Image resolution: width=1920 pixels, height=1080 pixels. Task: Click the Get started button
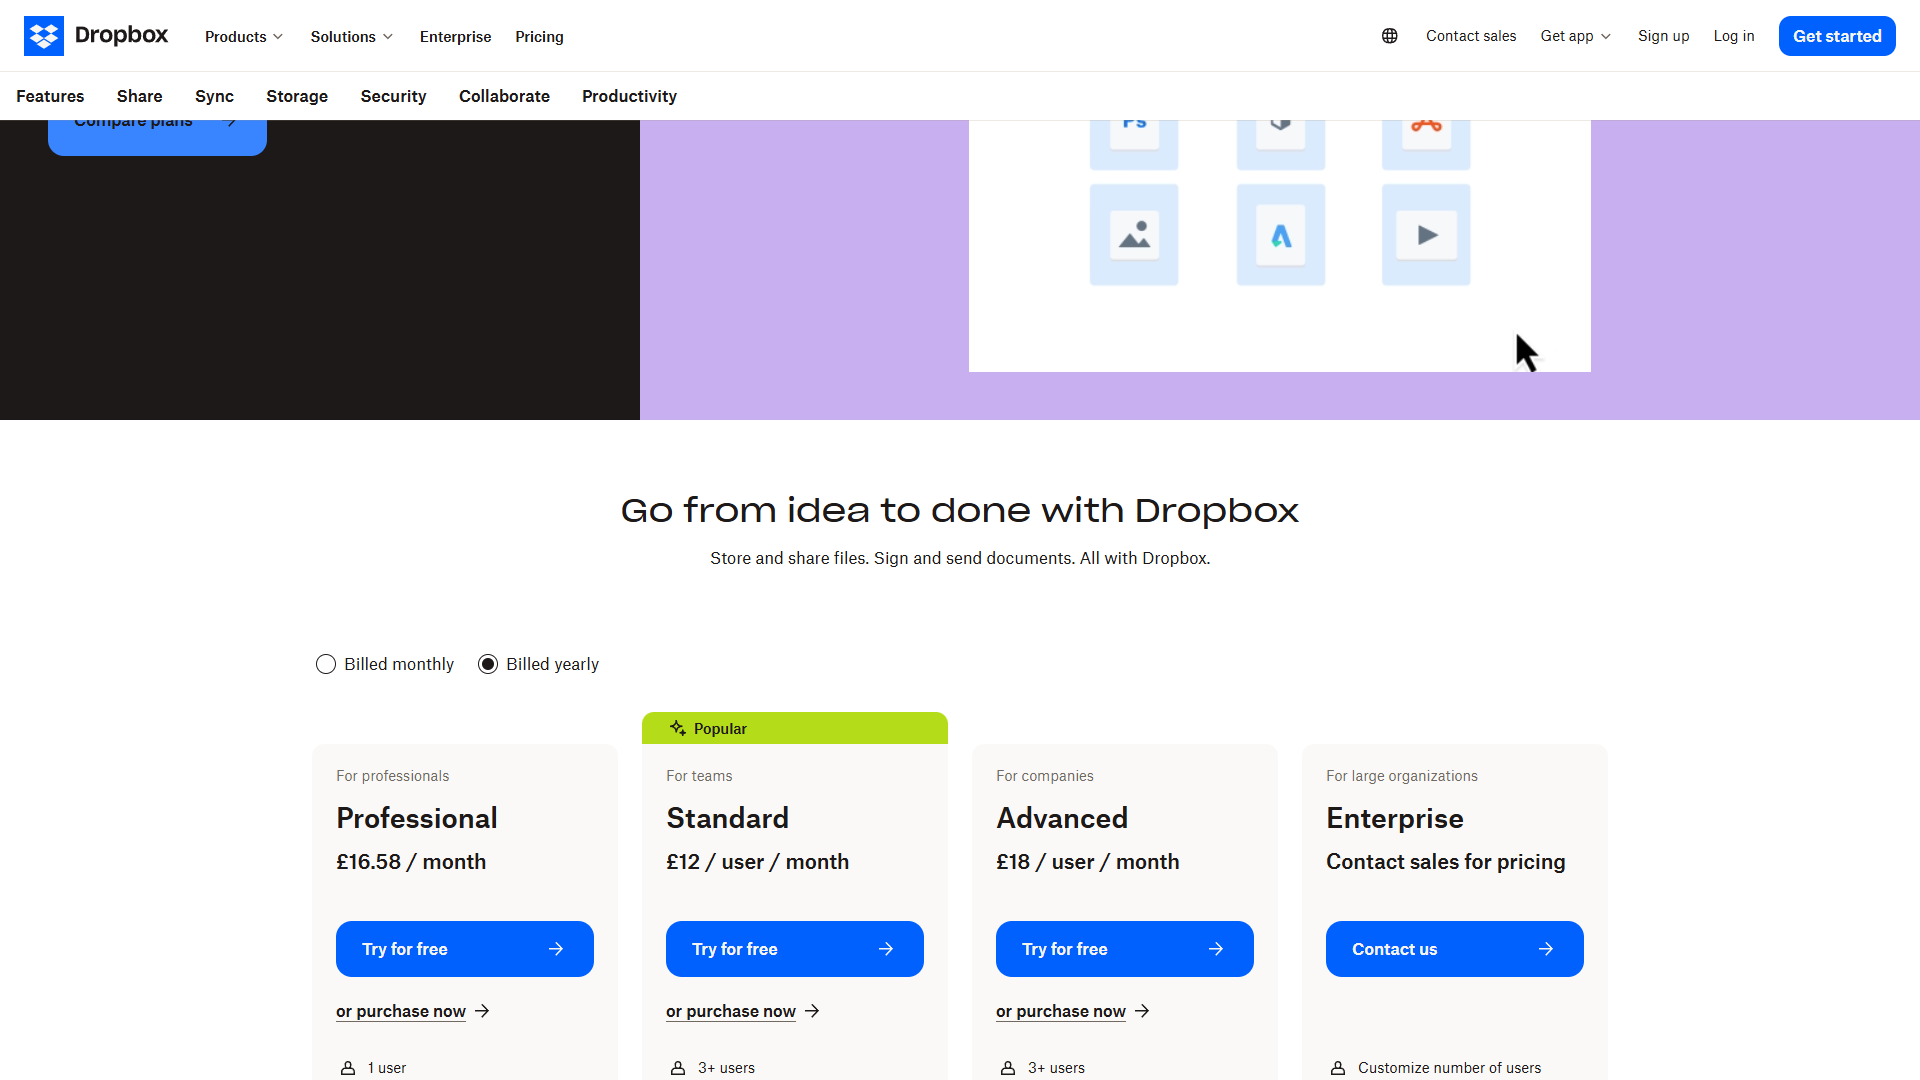click(x=1837, y=36)
